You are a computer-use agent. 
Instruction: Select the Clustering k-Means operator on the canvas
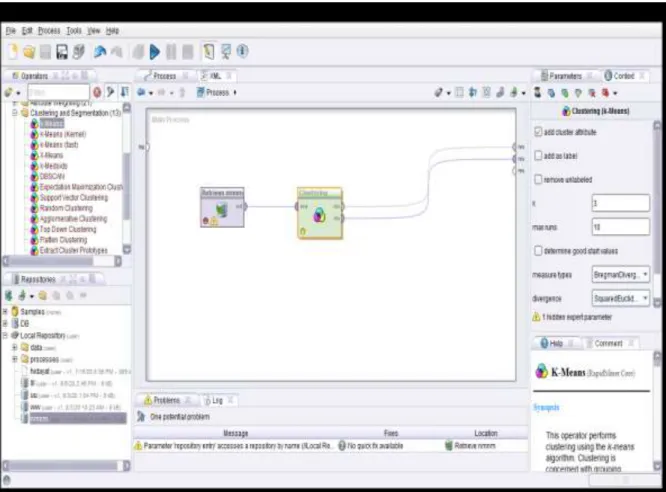tap(320, 213)
